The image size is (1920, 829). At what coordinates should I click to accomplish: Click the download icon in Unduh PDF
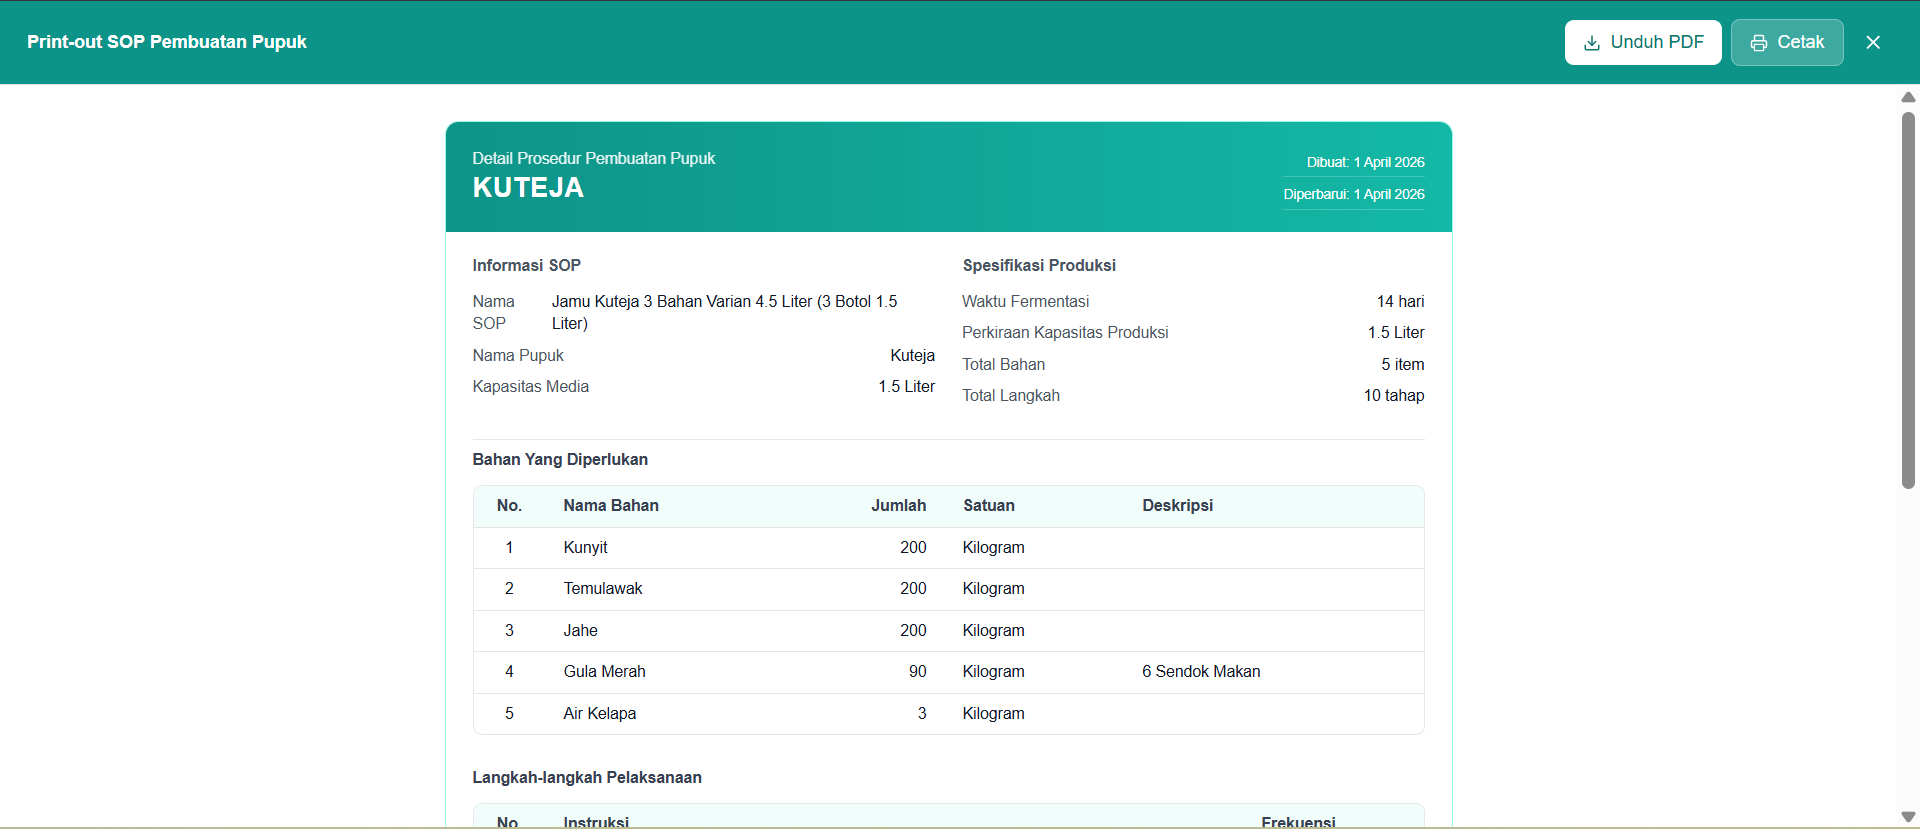coord(1591,43)
